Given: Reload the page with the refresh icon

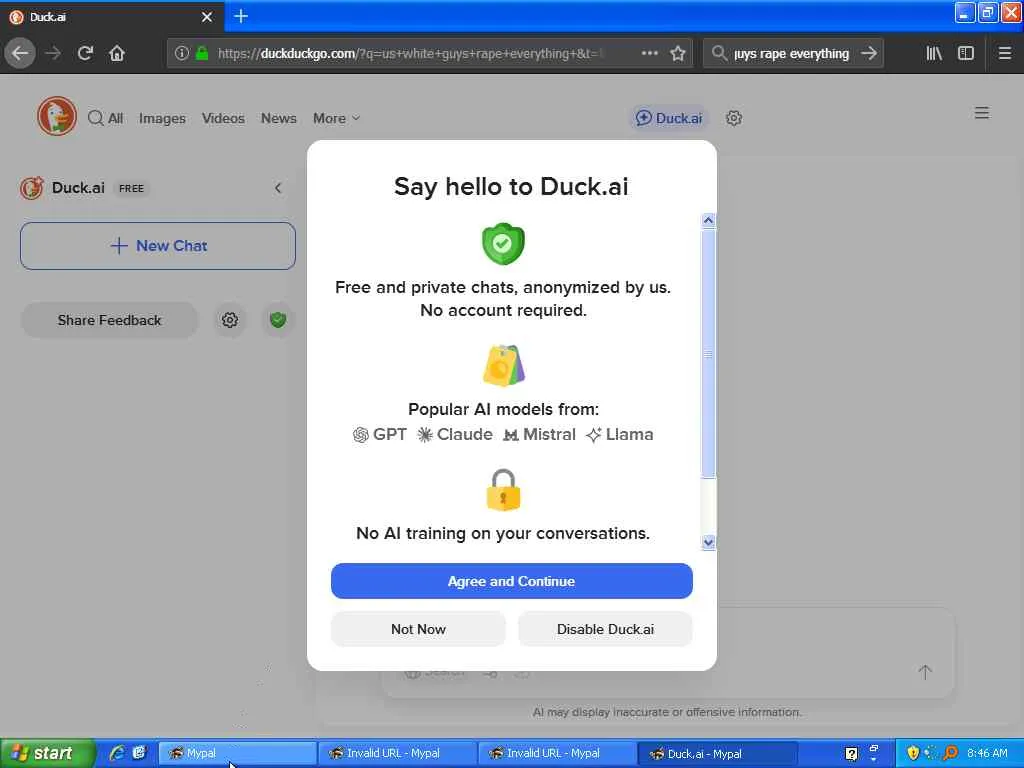Looking at the screenshot, I should tap(85, 53).
